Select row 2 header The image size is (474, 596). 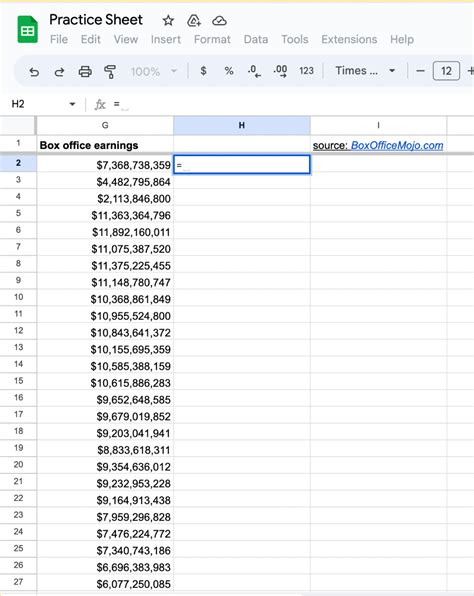point(18,163)
